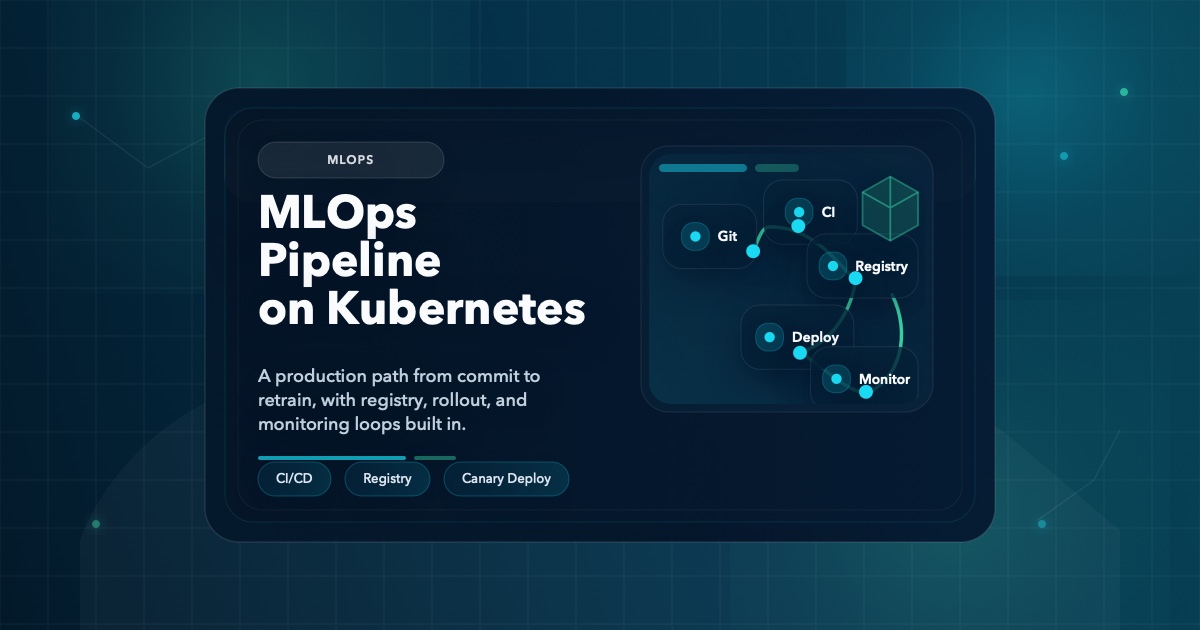The width and height of the screenshot is (1200, 630).
Task: Click the MLOps Pipeline on Kubernetes title
Action: 422,260
